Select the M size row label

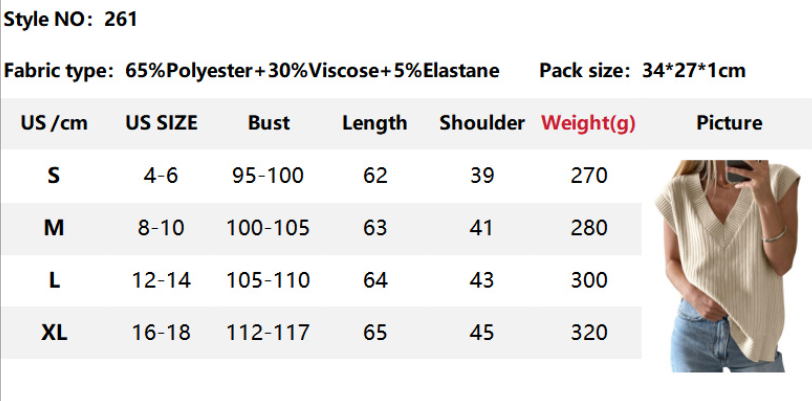pyautogui.click(x=54, y=228)
